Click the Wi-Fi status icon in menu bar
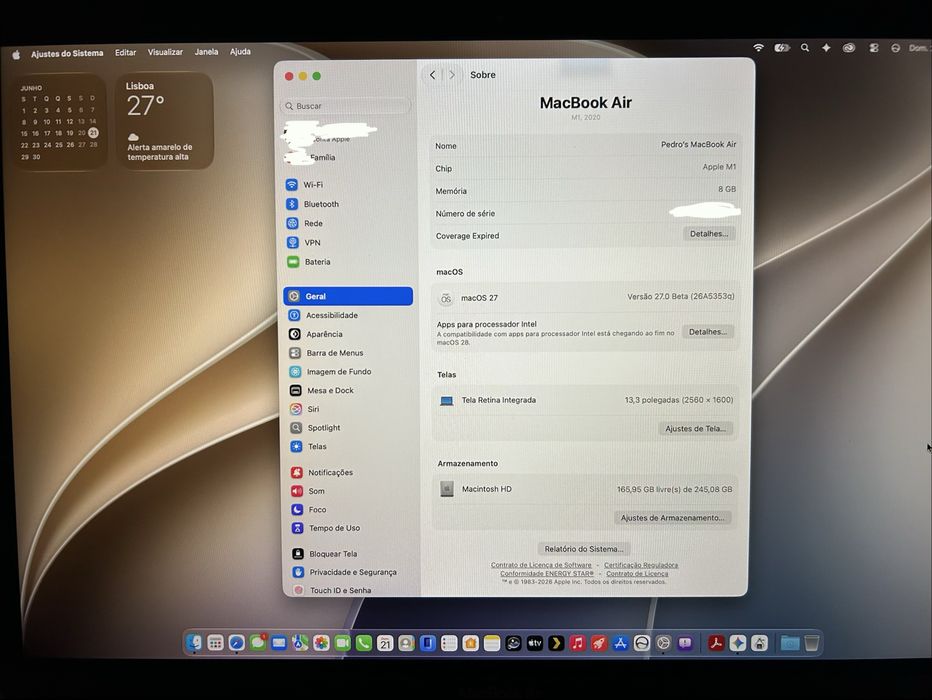This screenshot has width=932, height=700. pos(758,48)
